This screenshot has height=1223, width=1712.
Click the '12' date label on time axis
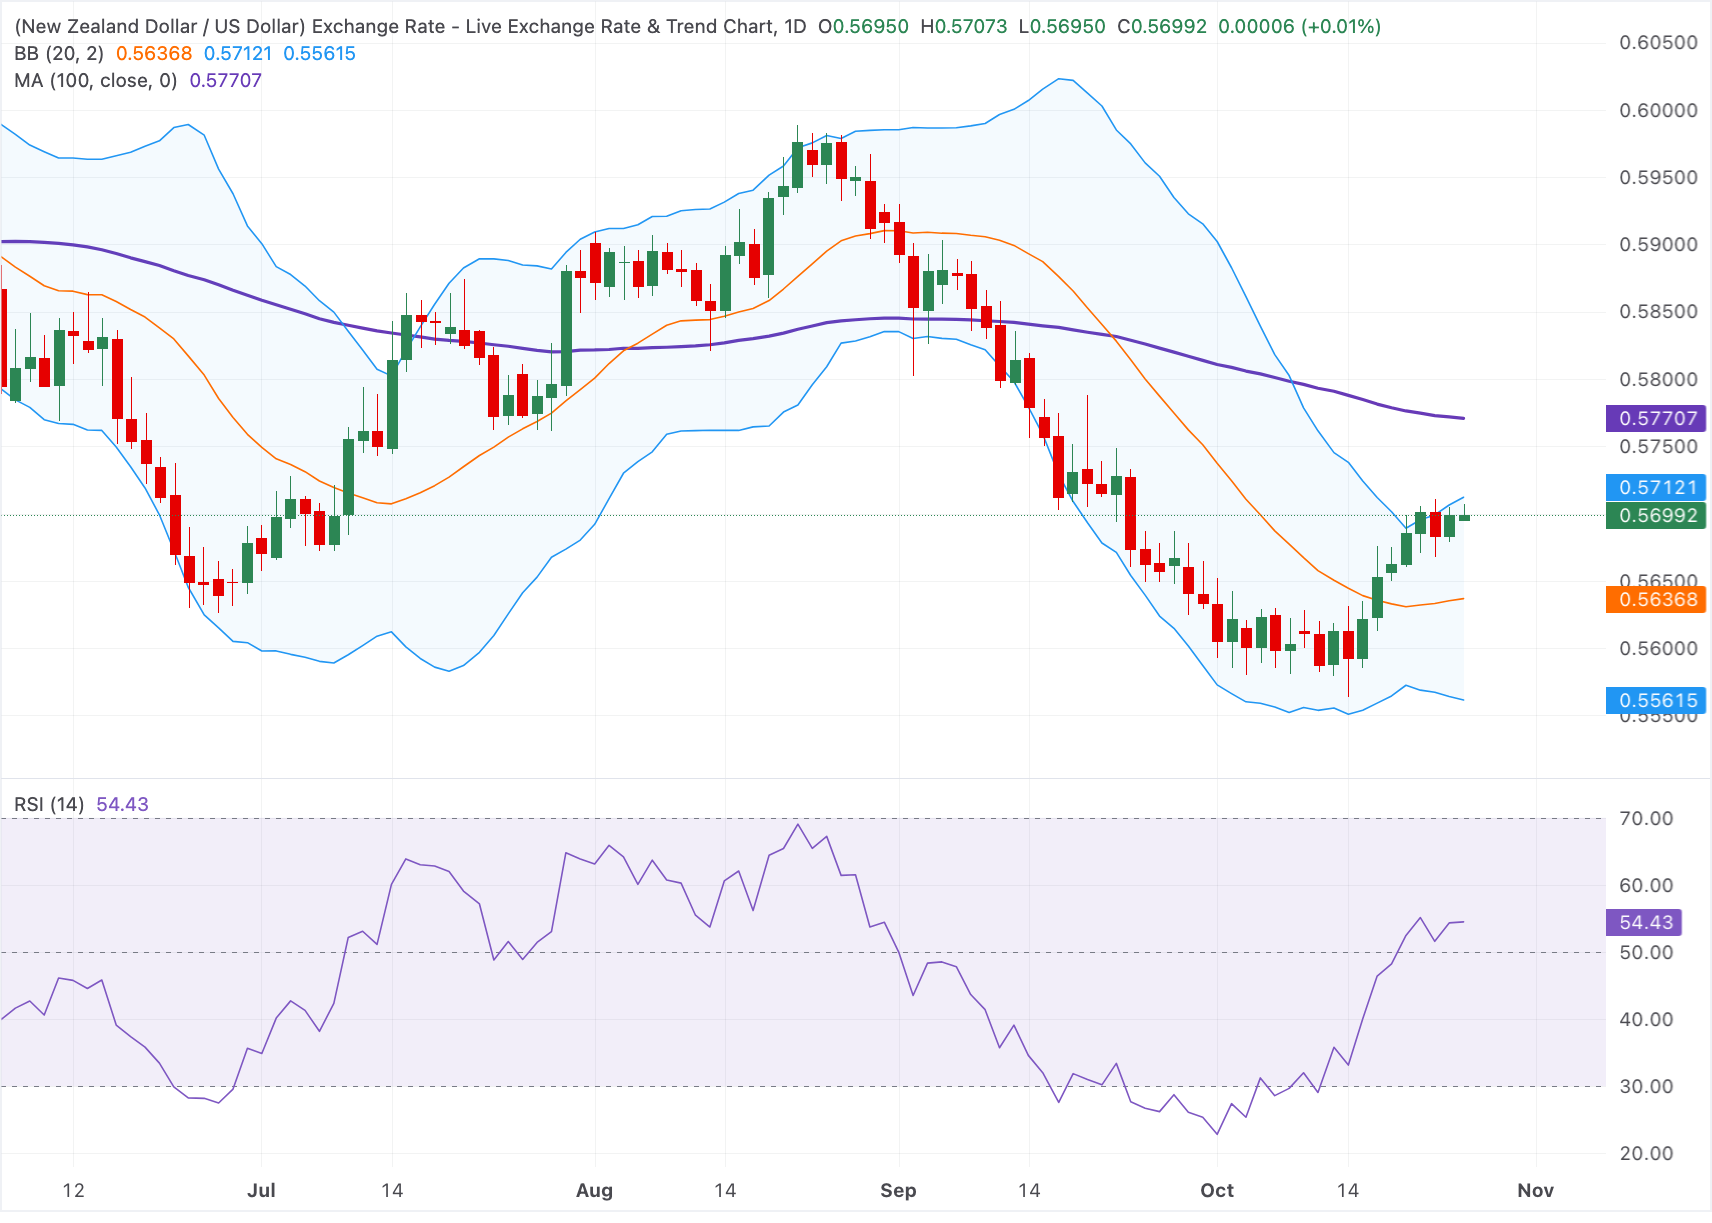73,1191
